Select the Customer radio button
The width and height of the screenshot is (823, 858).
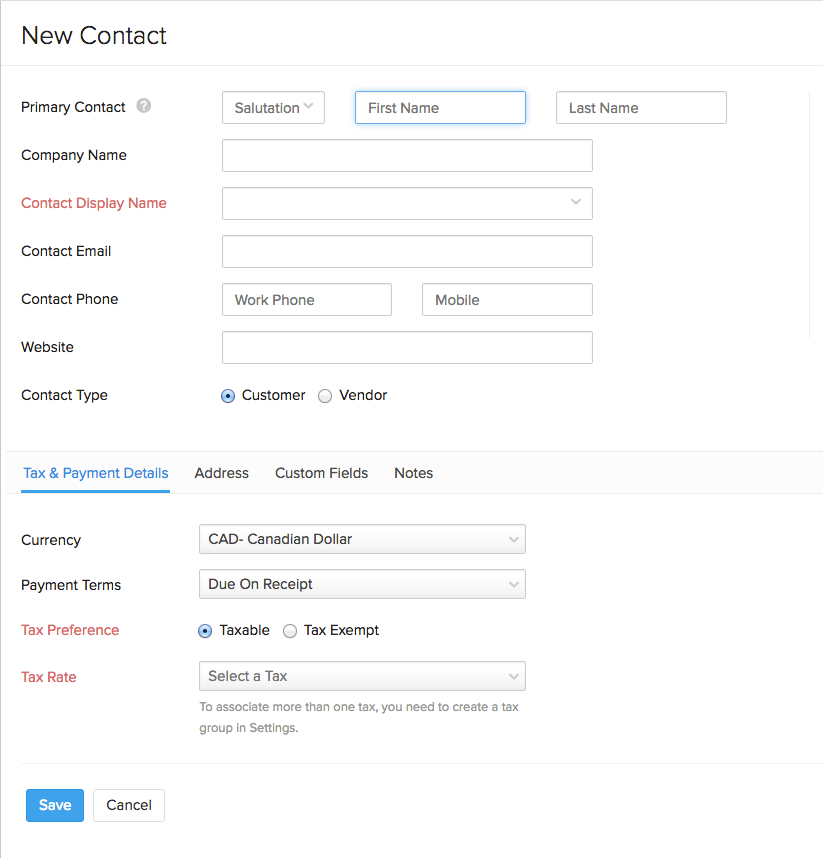tap(227, 396)
